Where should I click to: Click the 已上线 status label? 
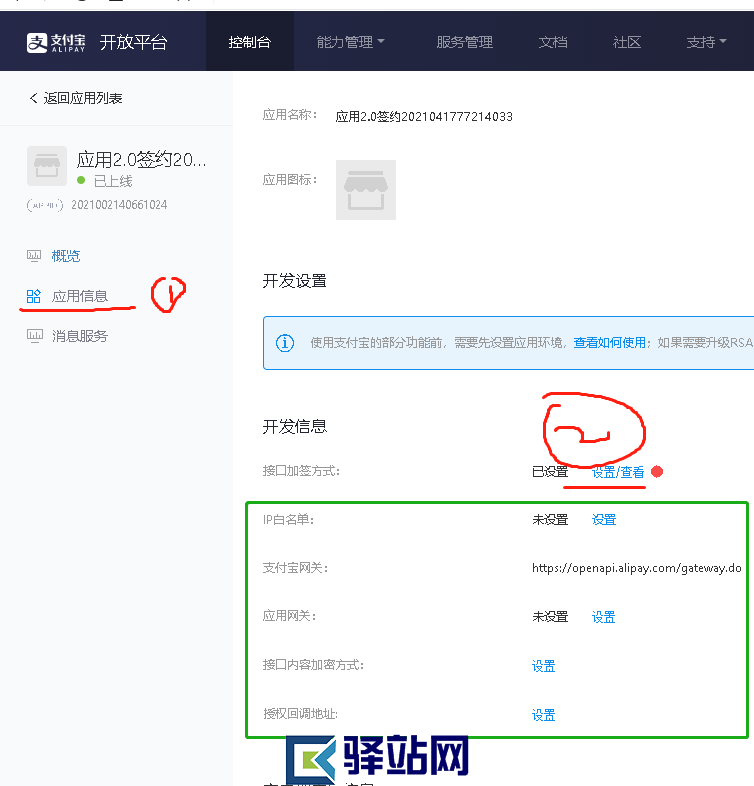113,181
